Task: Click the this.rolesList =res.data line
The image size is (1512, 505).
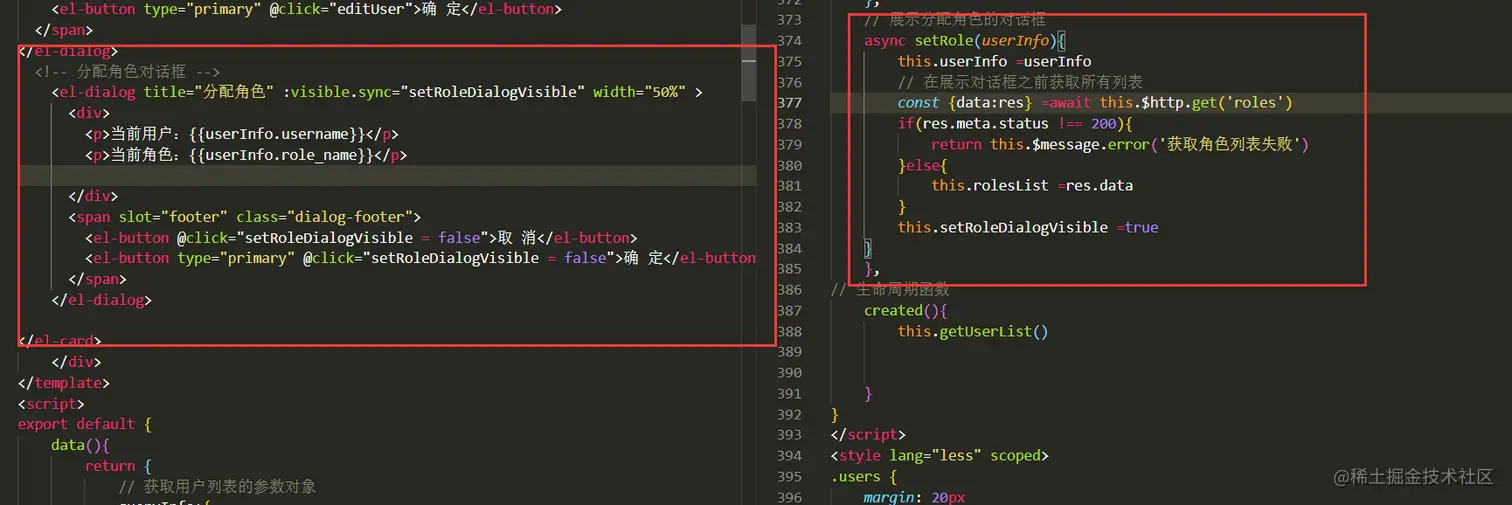Action: (x=1032, y=186)
